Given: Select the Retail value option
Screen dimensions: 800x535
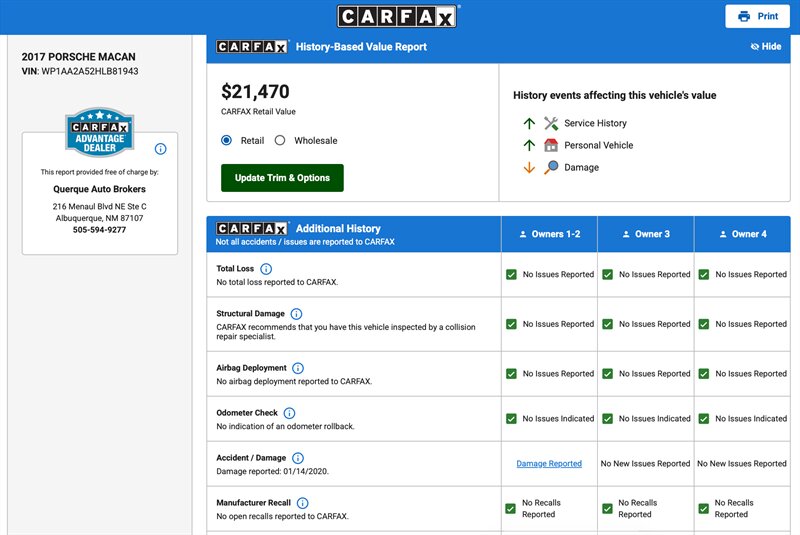Looking at the screenshot, I should click(x=227, y=141).
